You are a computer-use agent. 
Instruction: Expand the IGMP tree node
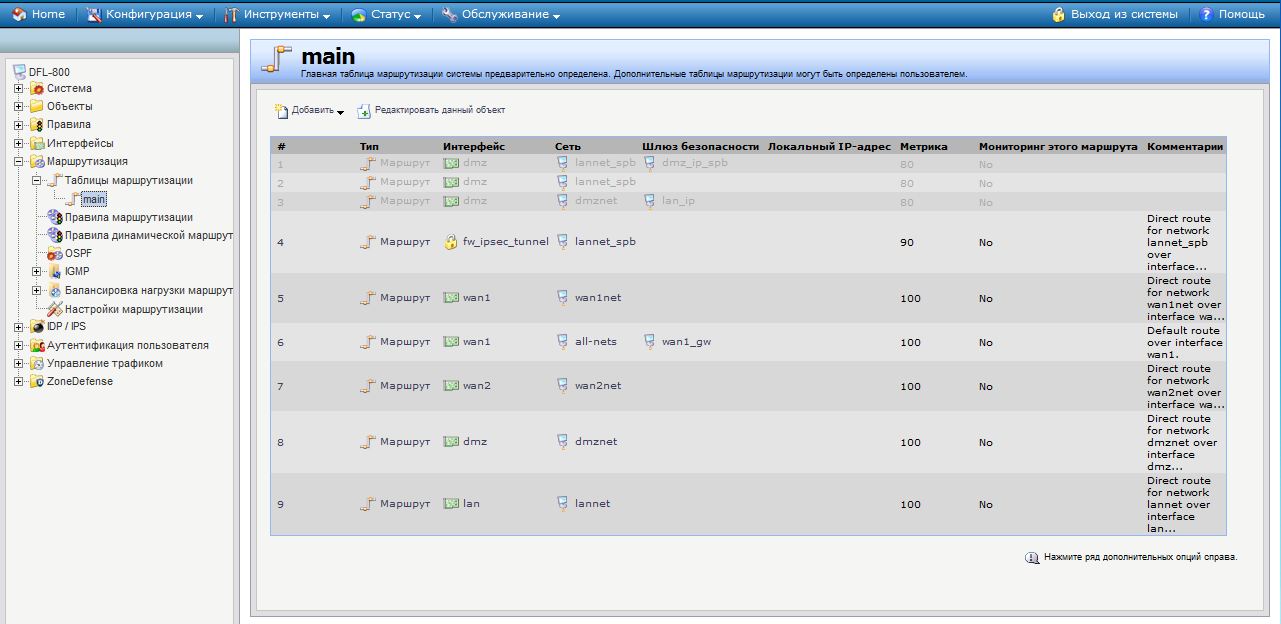pos(37,272)
